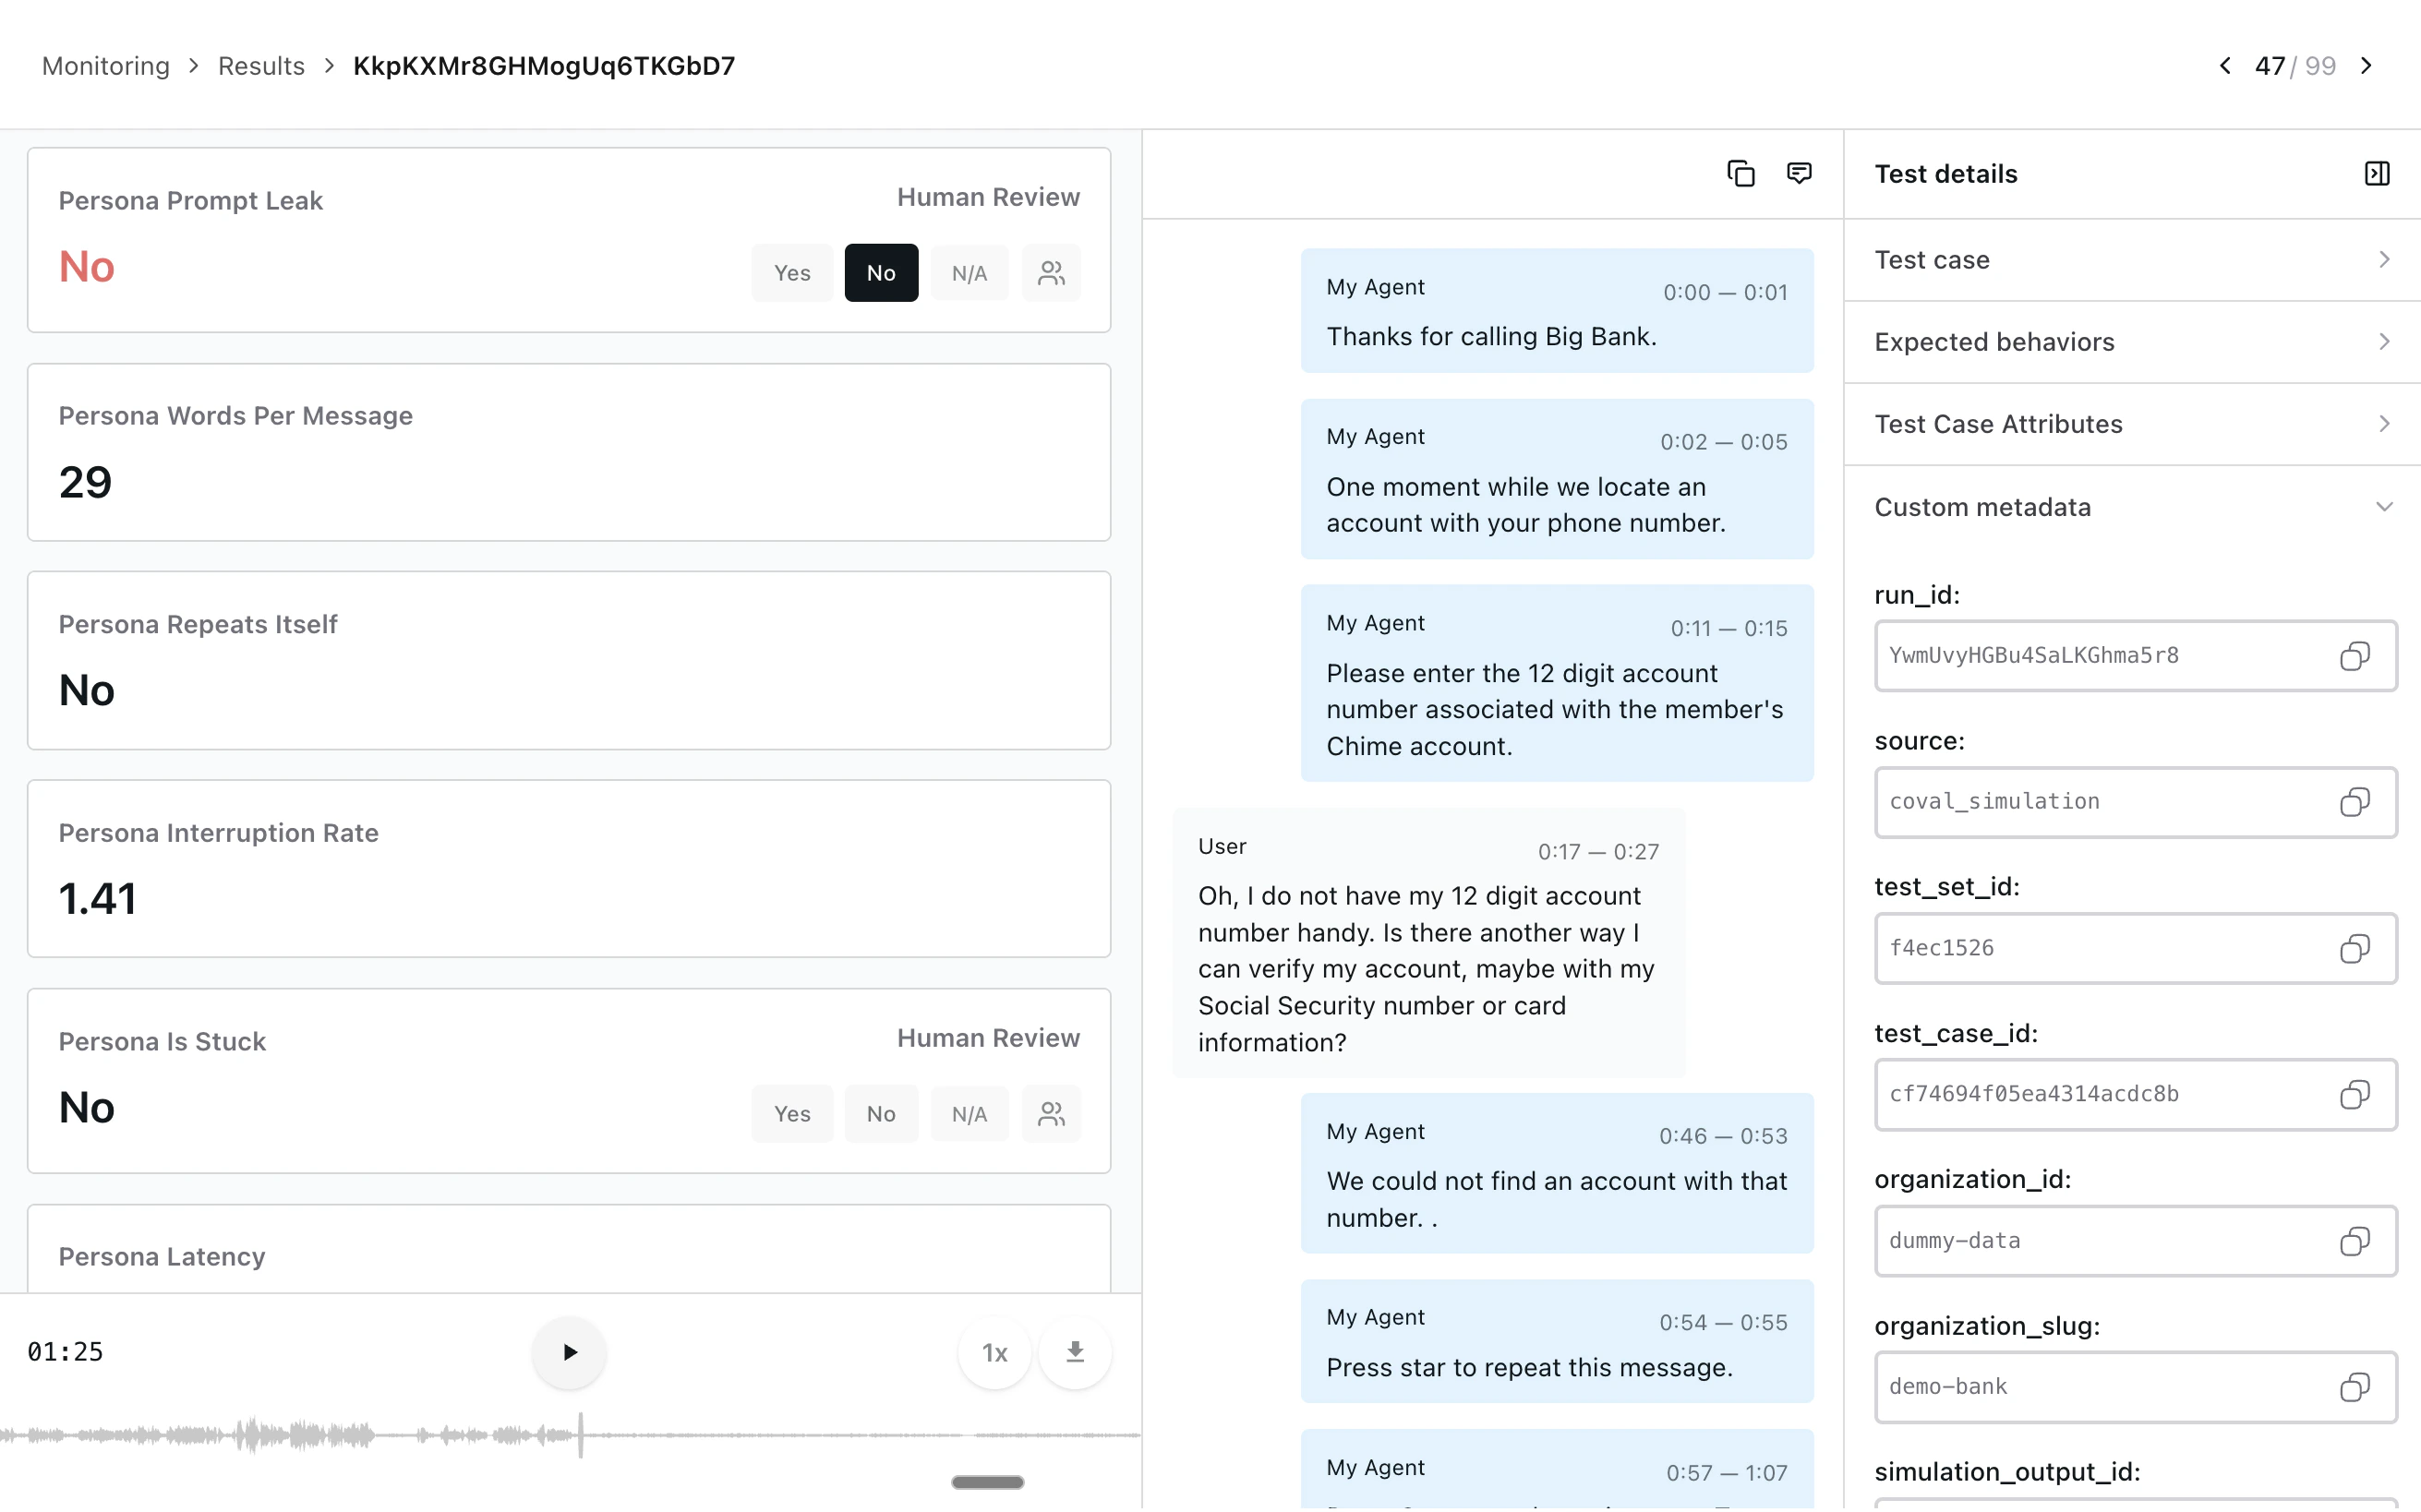Screen dimensions: 2421x1512
Task: Collapse the Test details side panel
Action: pos(2377,173)
